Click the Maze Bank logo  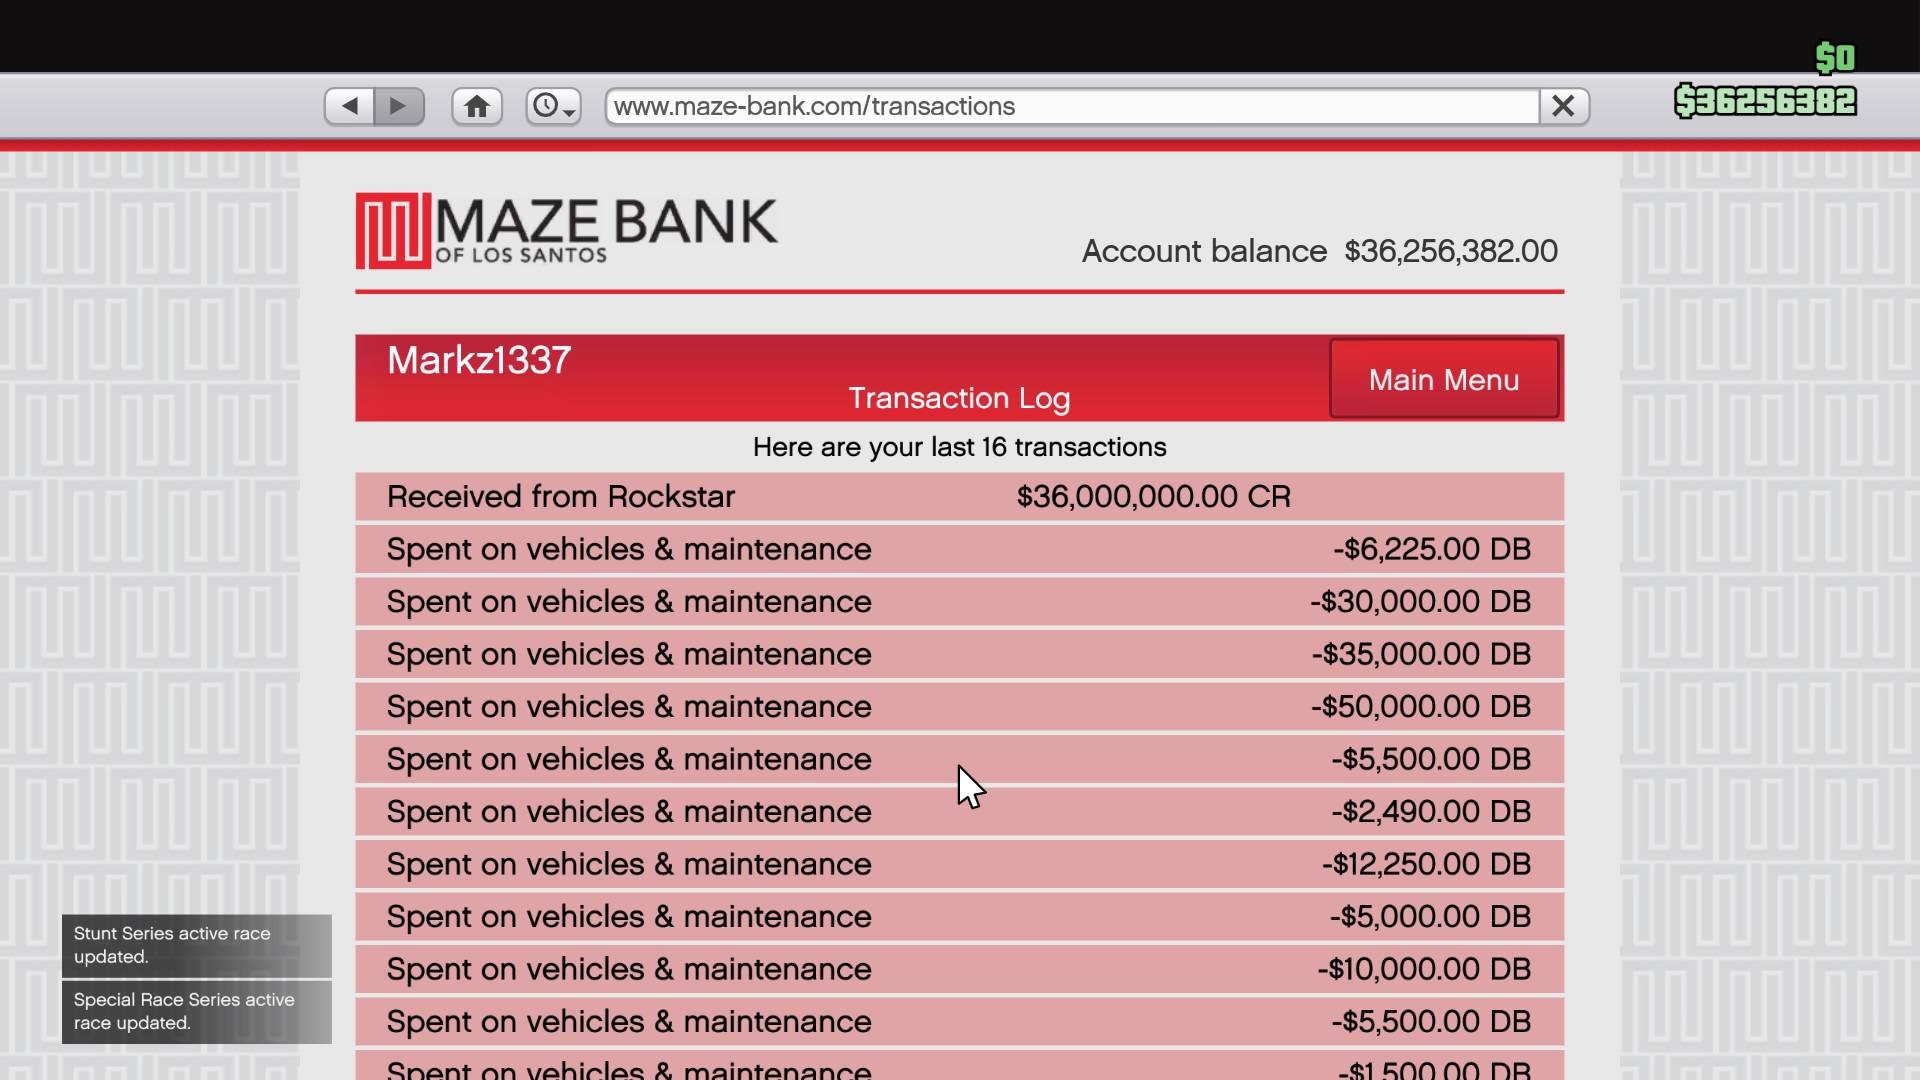click(565, 230)
